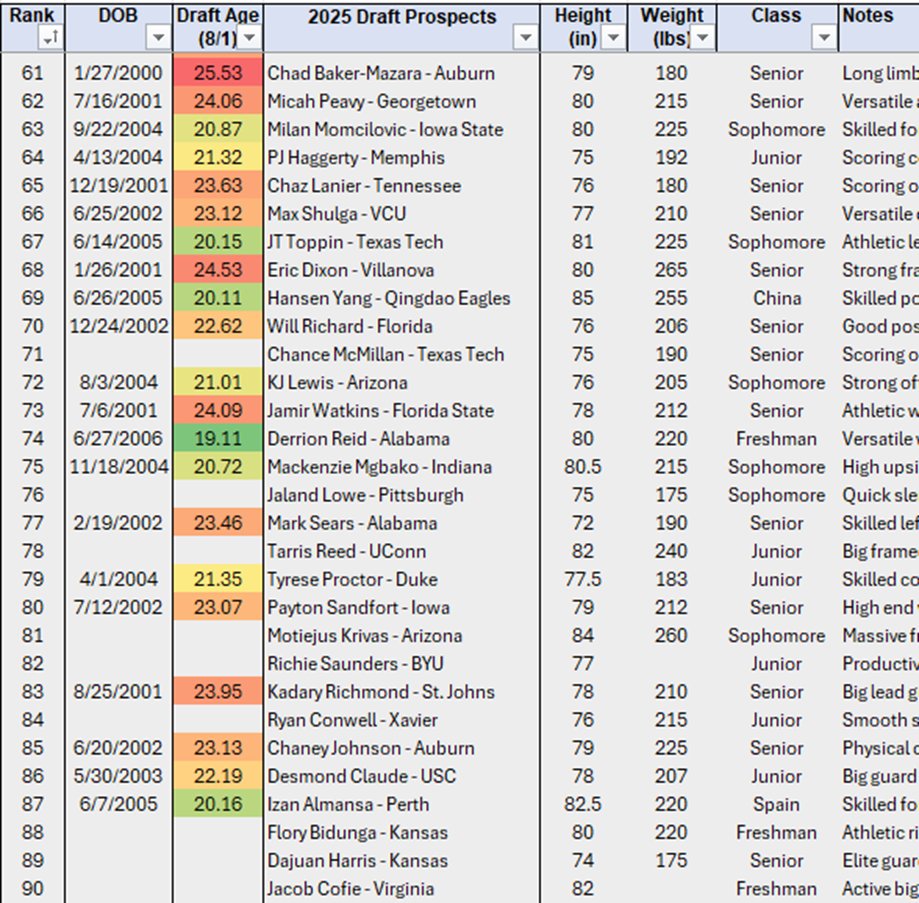
Task: Click the height cell 80.5
Action: pyautogui.click(x=583, y=467)
